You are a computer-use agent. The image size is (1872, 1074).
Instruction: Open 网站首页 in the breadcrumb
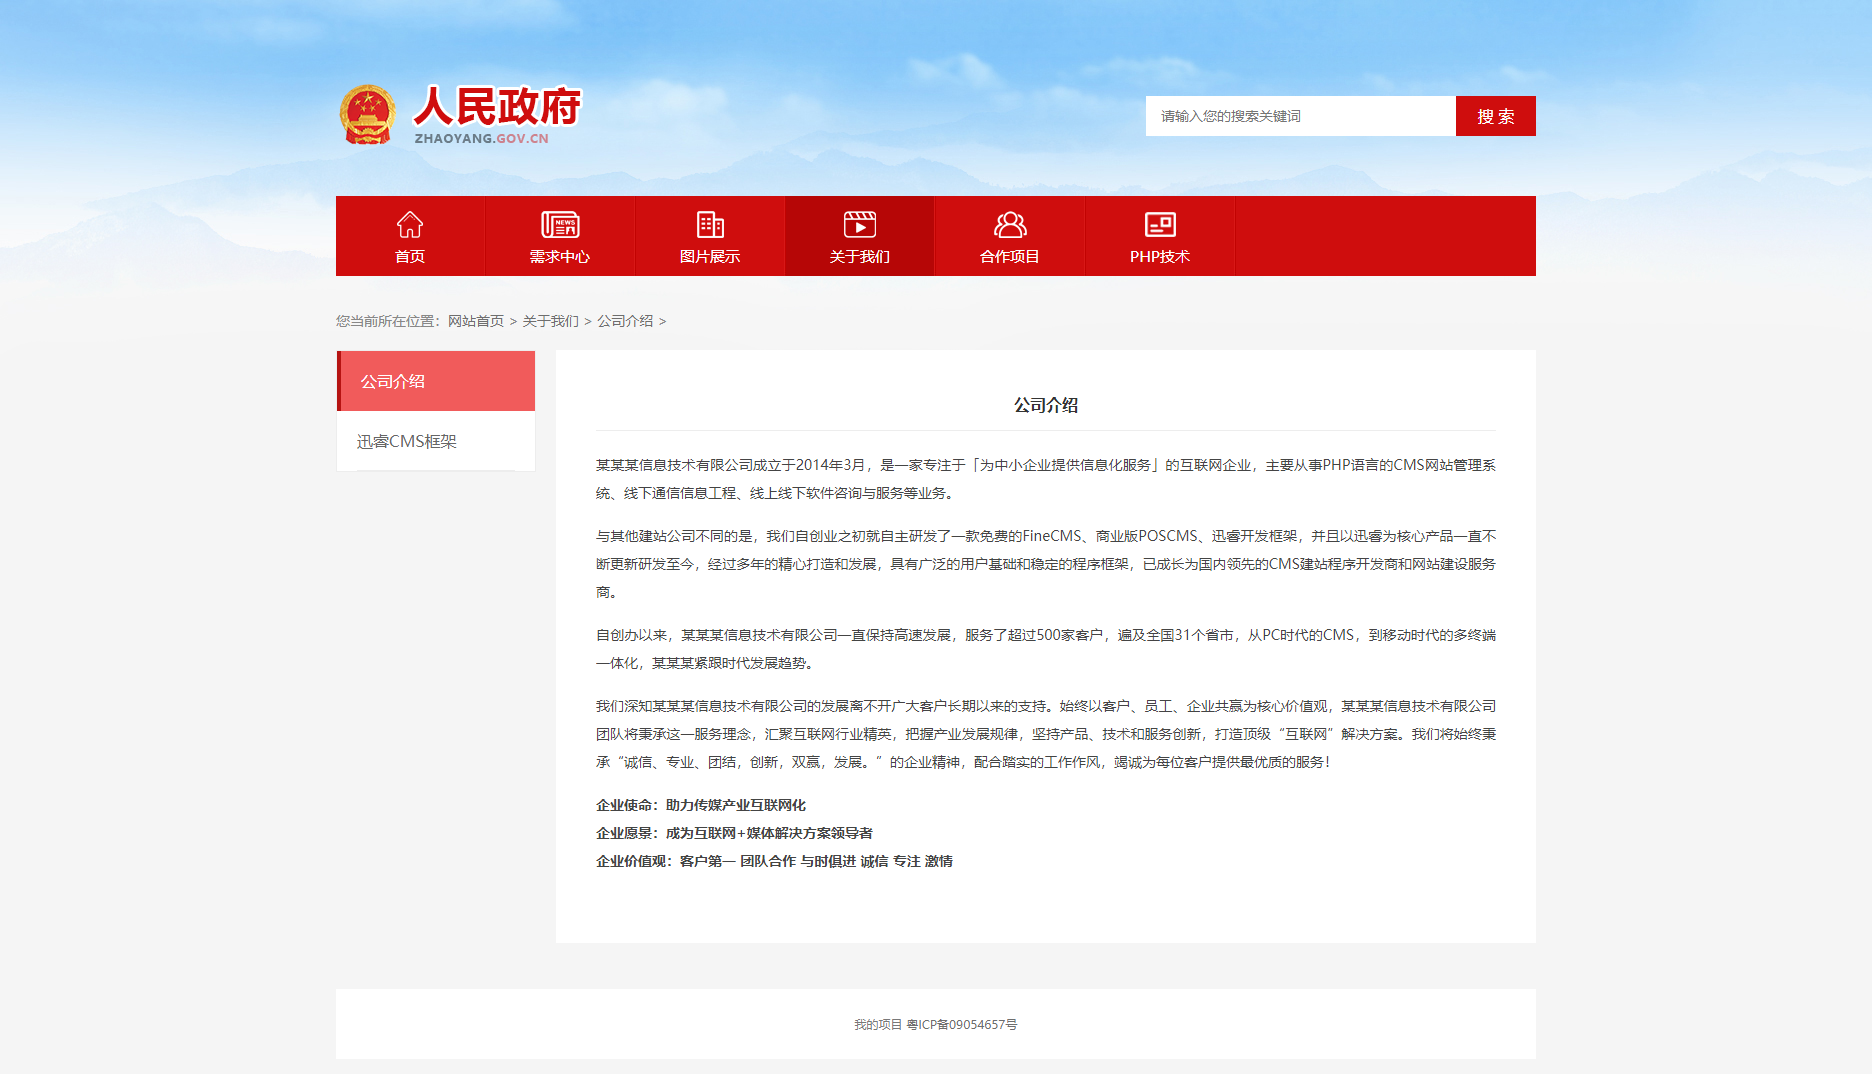click(x=476, y=321)
